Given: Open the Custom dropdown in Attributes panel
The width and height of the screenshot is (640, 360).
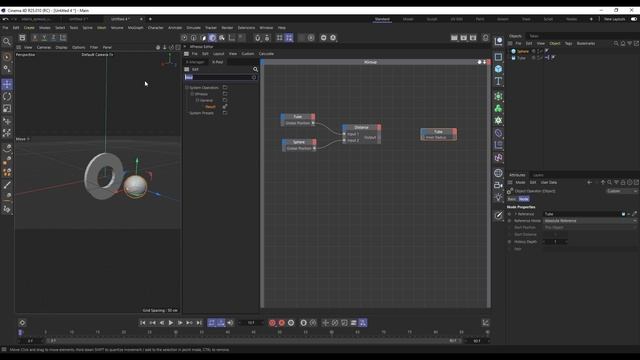Looking at the screenshot, I should [x=622, y=191].
